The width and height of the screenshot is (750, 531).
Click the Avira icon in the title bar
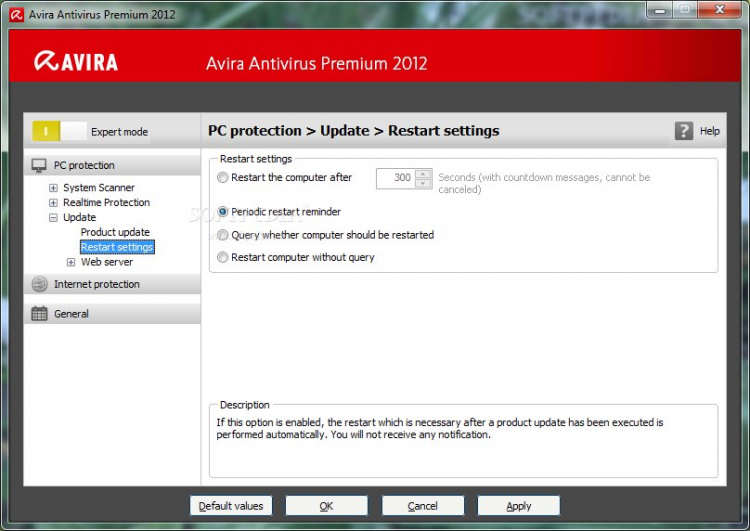tap(16, 15)
